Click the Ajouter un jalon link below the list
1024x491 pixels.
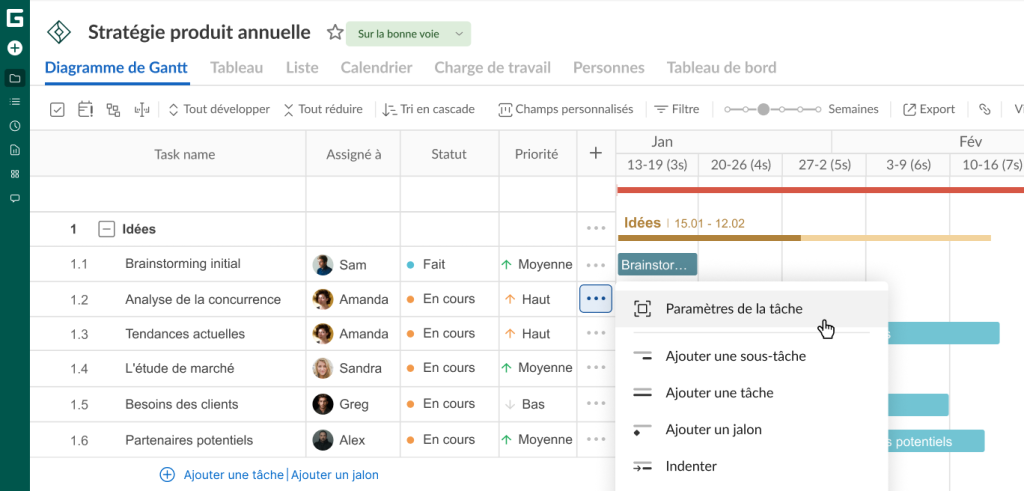click(334, 475)
